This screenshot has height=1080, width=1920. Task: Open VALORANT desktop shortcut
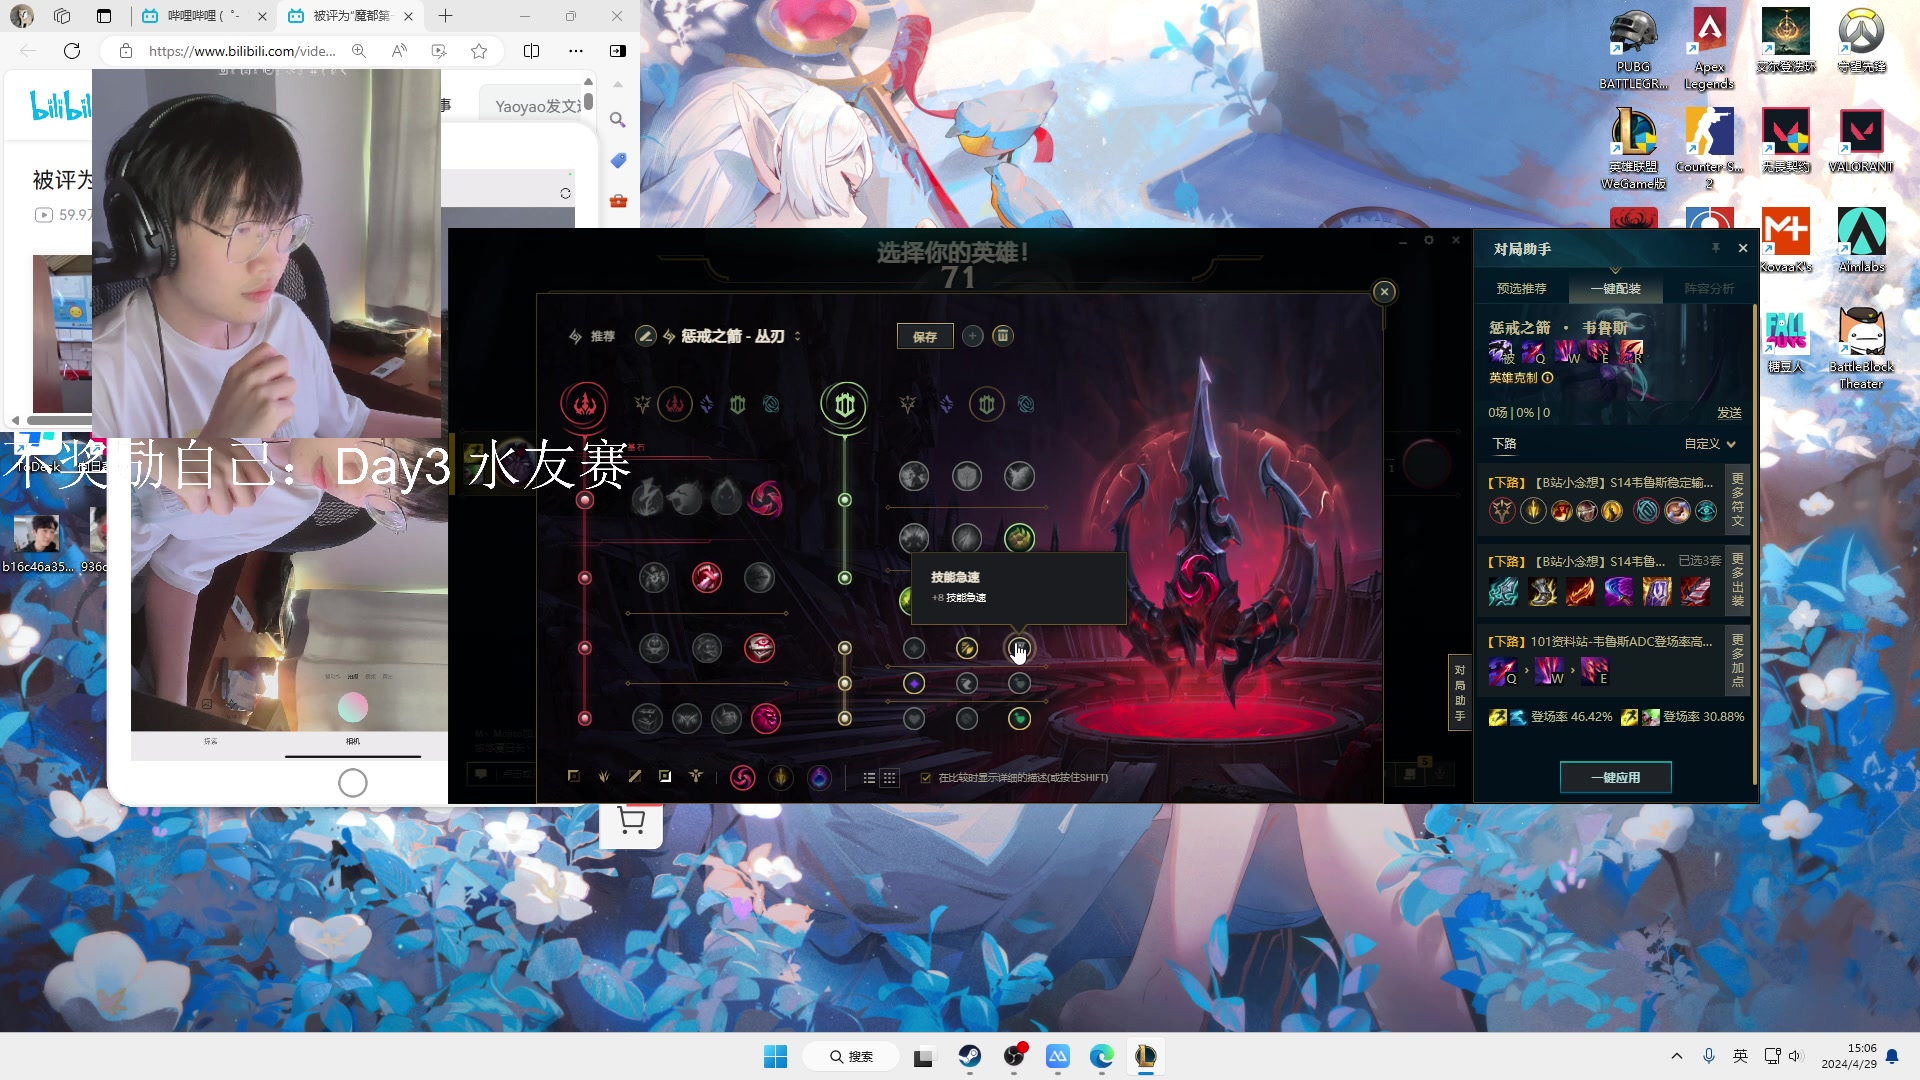click(x=1861, y=140)
